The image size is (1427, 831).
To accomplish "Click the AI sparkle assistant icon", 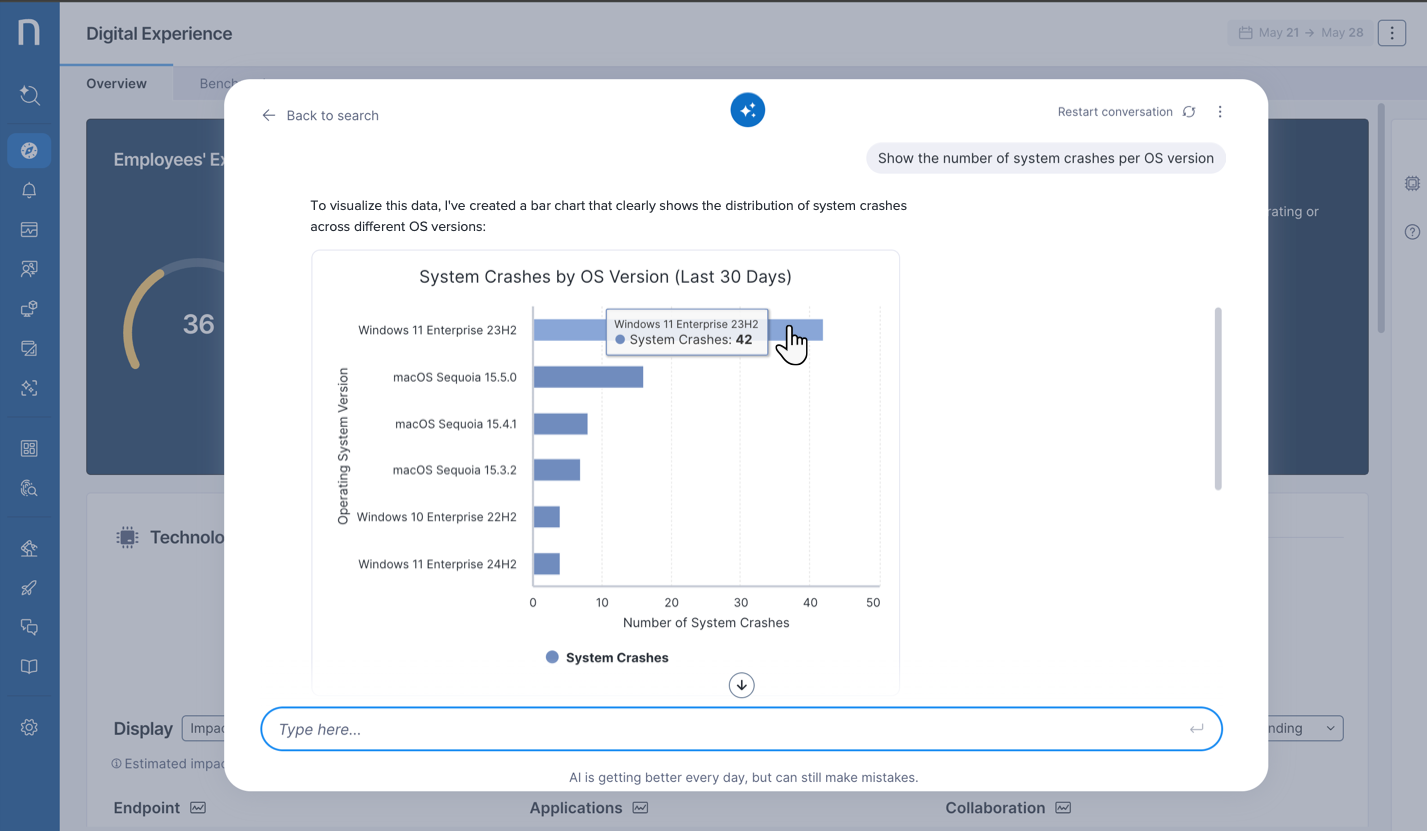I will tap(747, 110).
